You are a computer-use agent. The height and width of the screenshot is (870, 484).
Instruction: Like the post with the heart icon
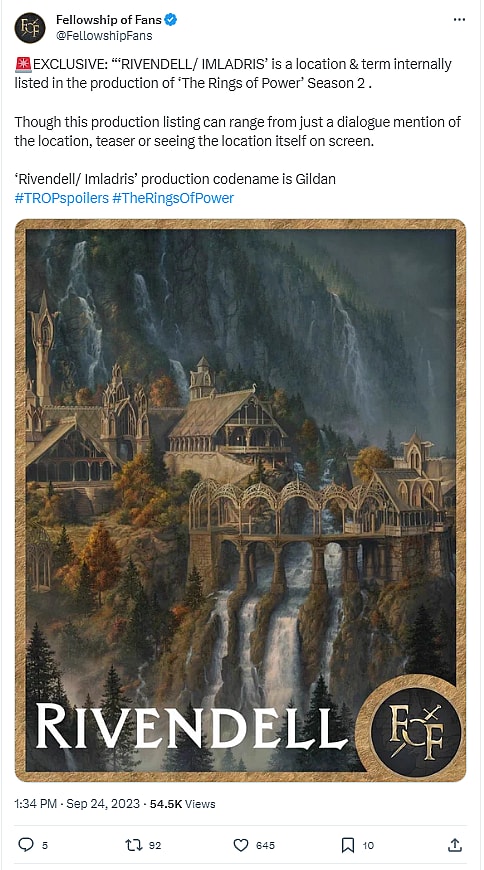[x=240, y=845]
